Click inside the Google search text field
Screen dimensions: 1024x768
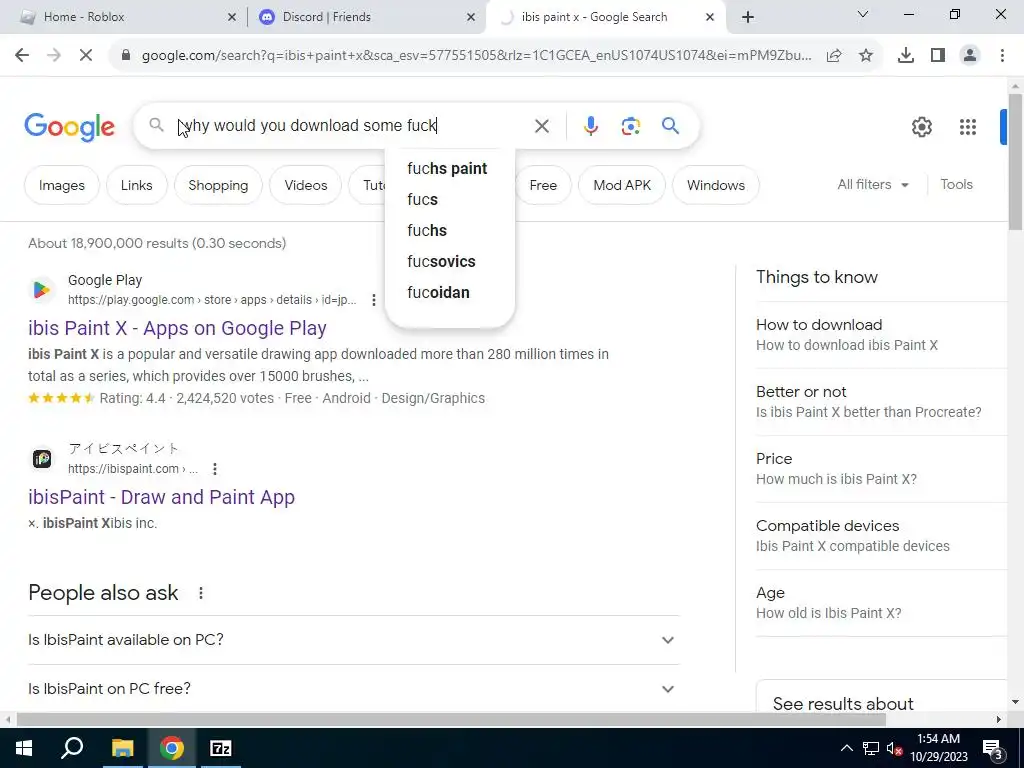349,125
